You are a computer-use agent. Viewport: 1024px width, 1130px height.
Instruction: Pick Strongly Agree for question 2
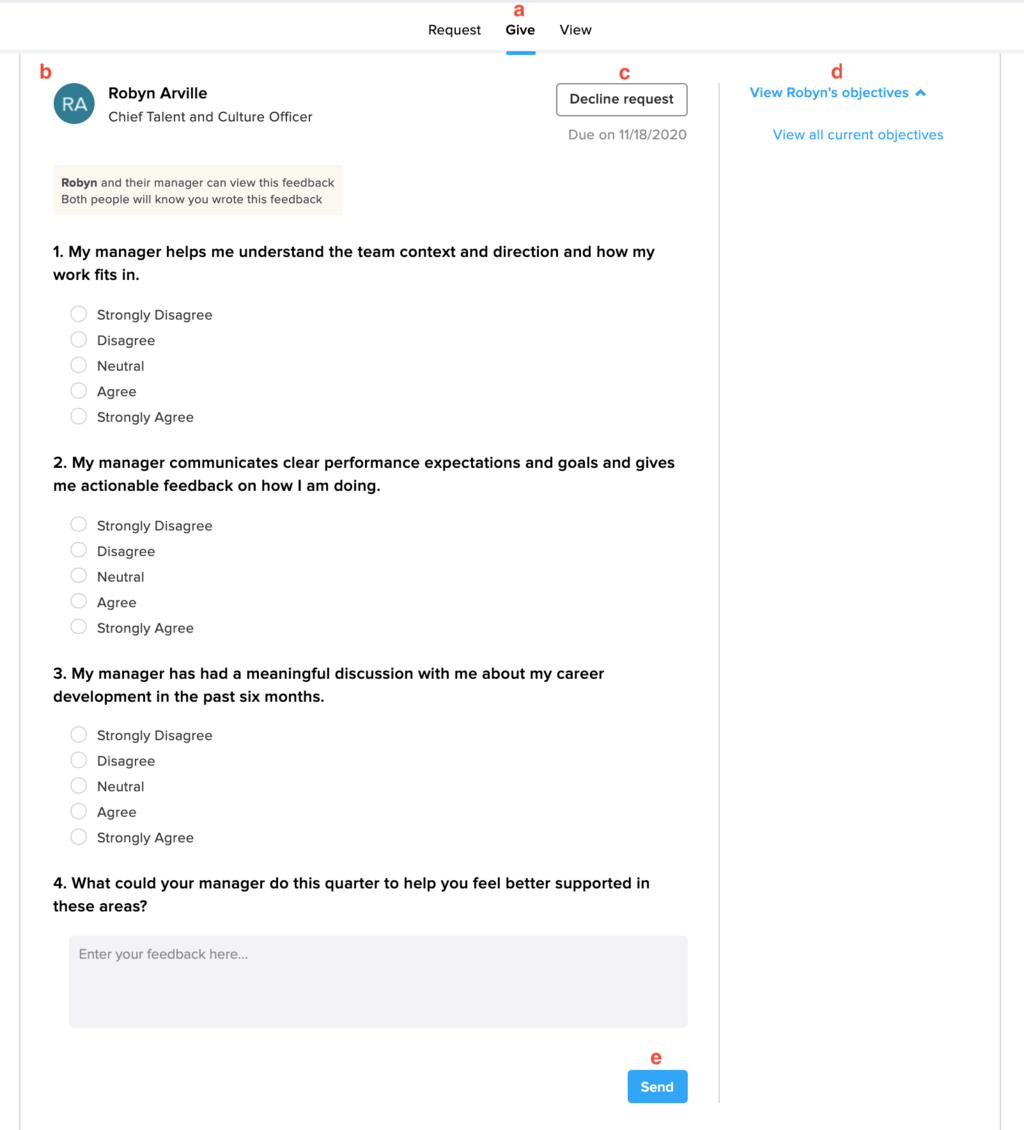(79, 627)
